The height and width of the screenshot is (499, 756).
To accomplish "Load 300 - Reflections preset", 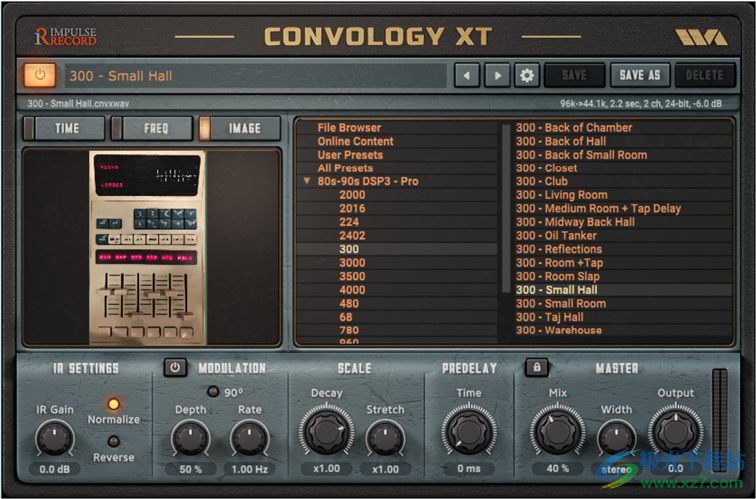I will (x=559, y=249).
